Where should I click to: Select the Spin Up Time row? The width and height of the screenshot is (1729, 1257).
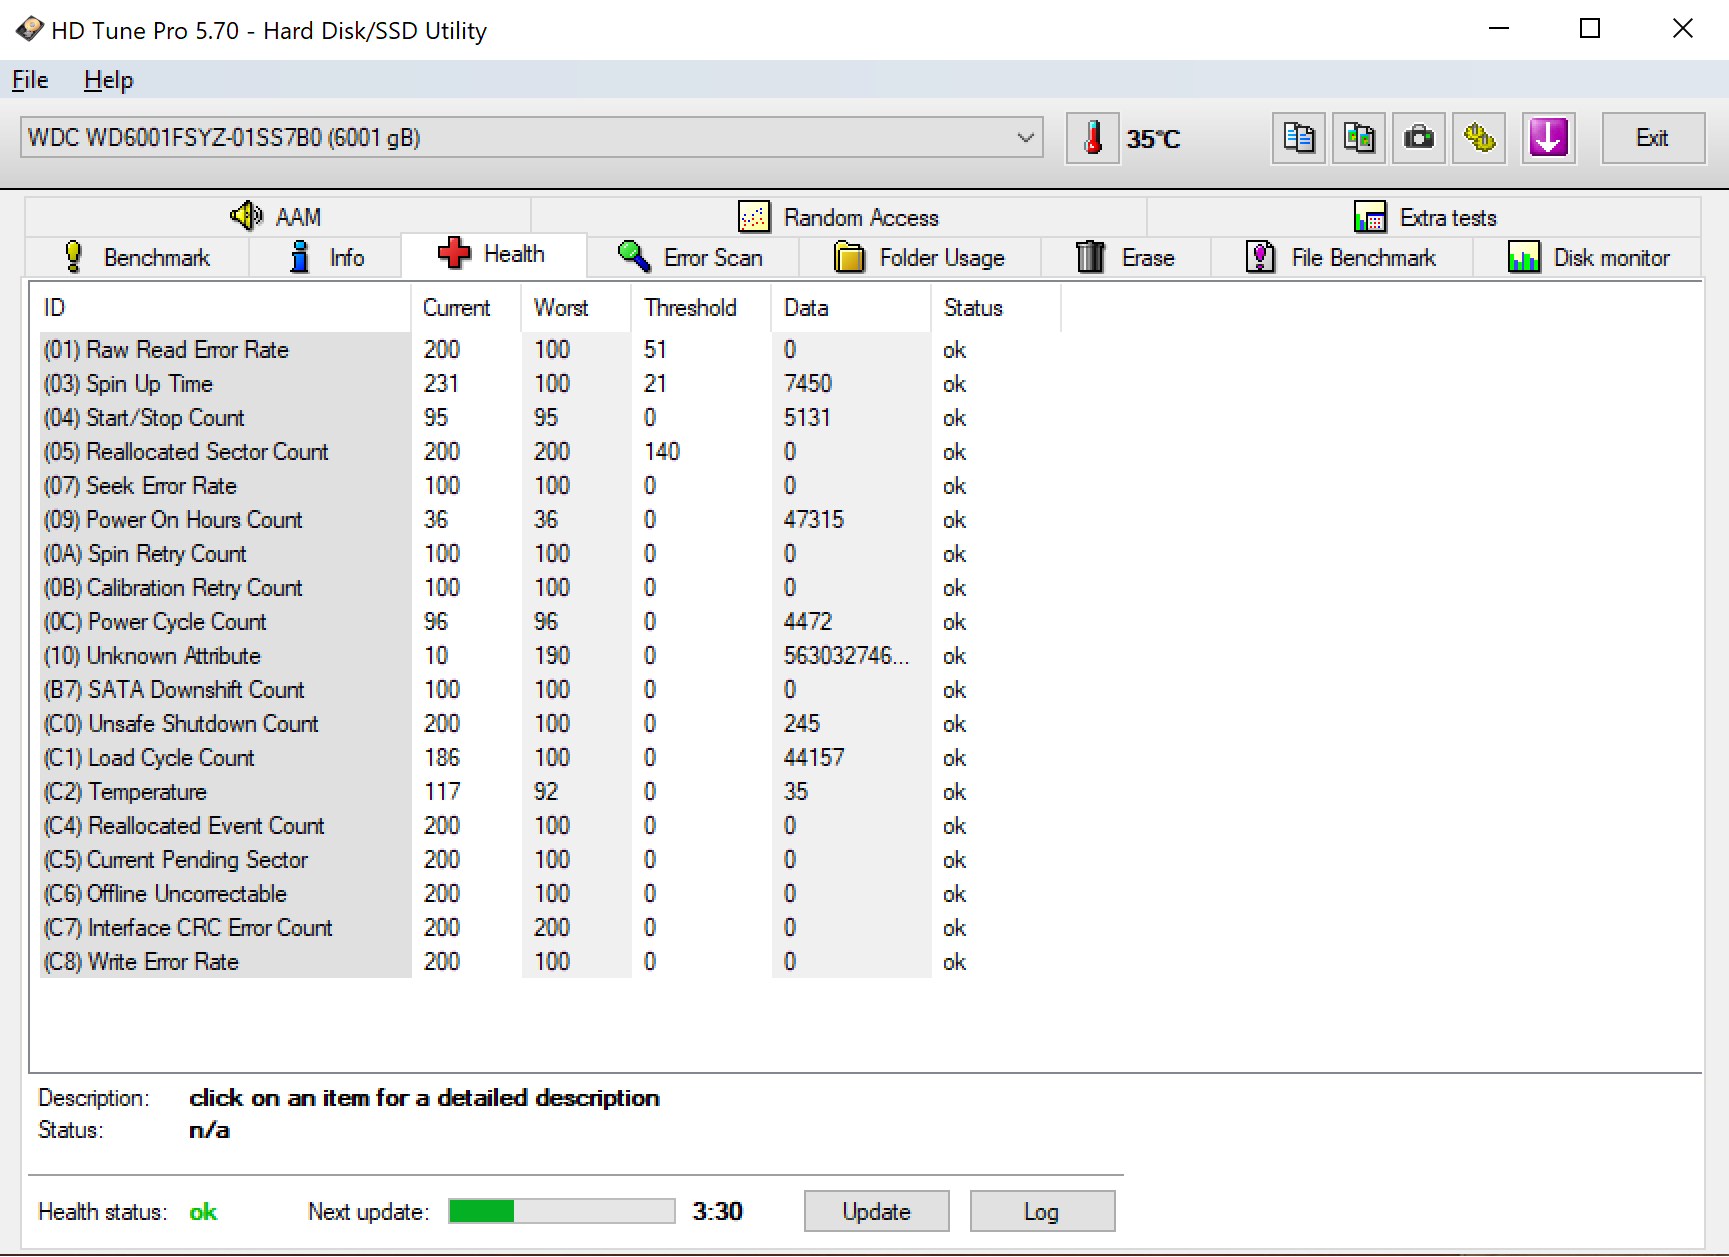(x=550, y=384)
